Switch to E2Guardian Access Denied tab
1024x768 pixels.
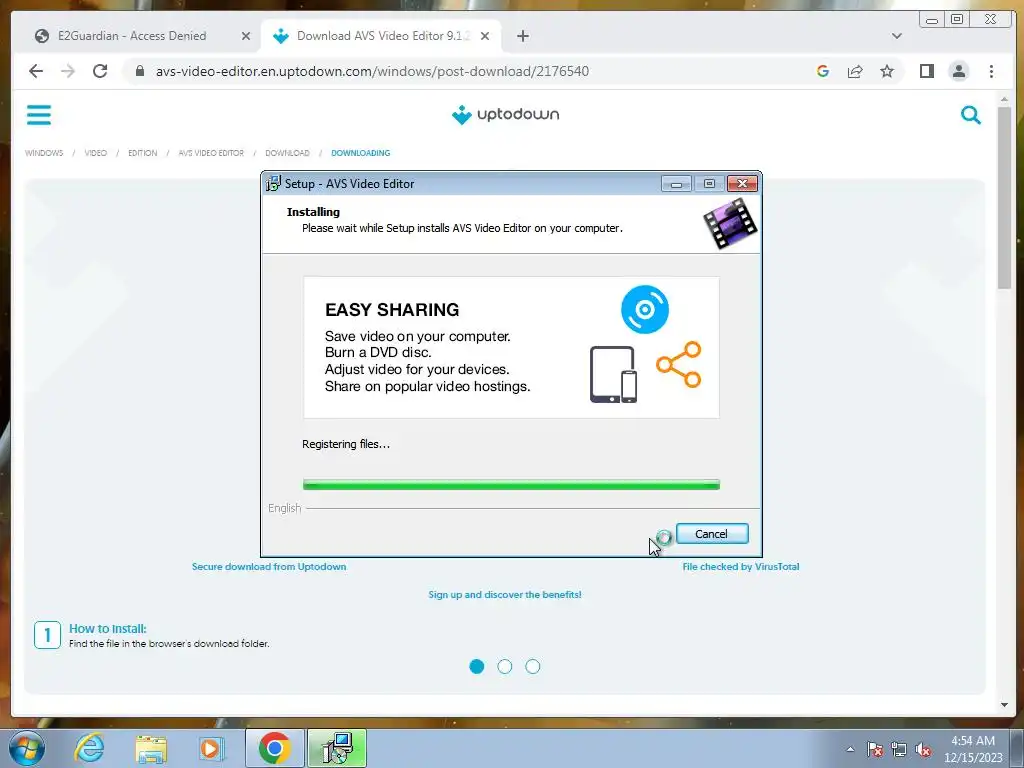click(132, 36)
